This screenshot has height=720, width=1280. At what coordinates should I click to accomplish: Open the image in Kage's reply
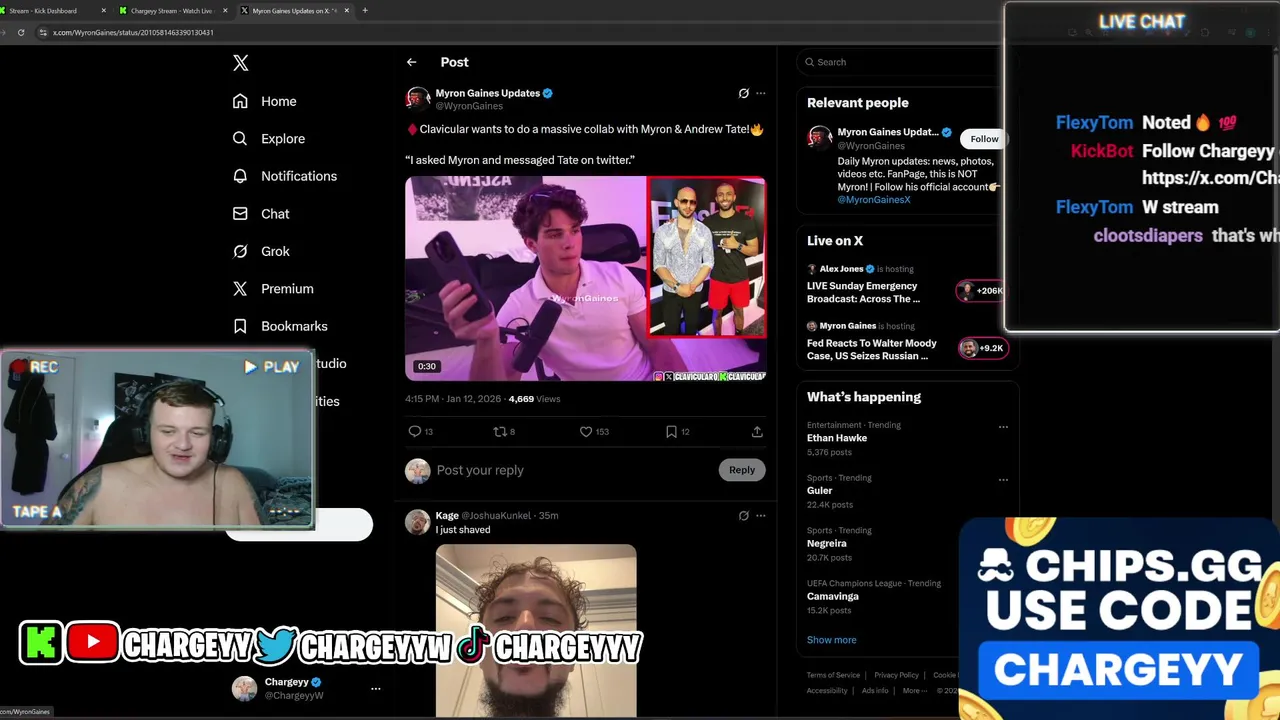(536, 631)
